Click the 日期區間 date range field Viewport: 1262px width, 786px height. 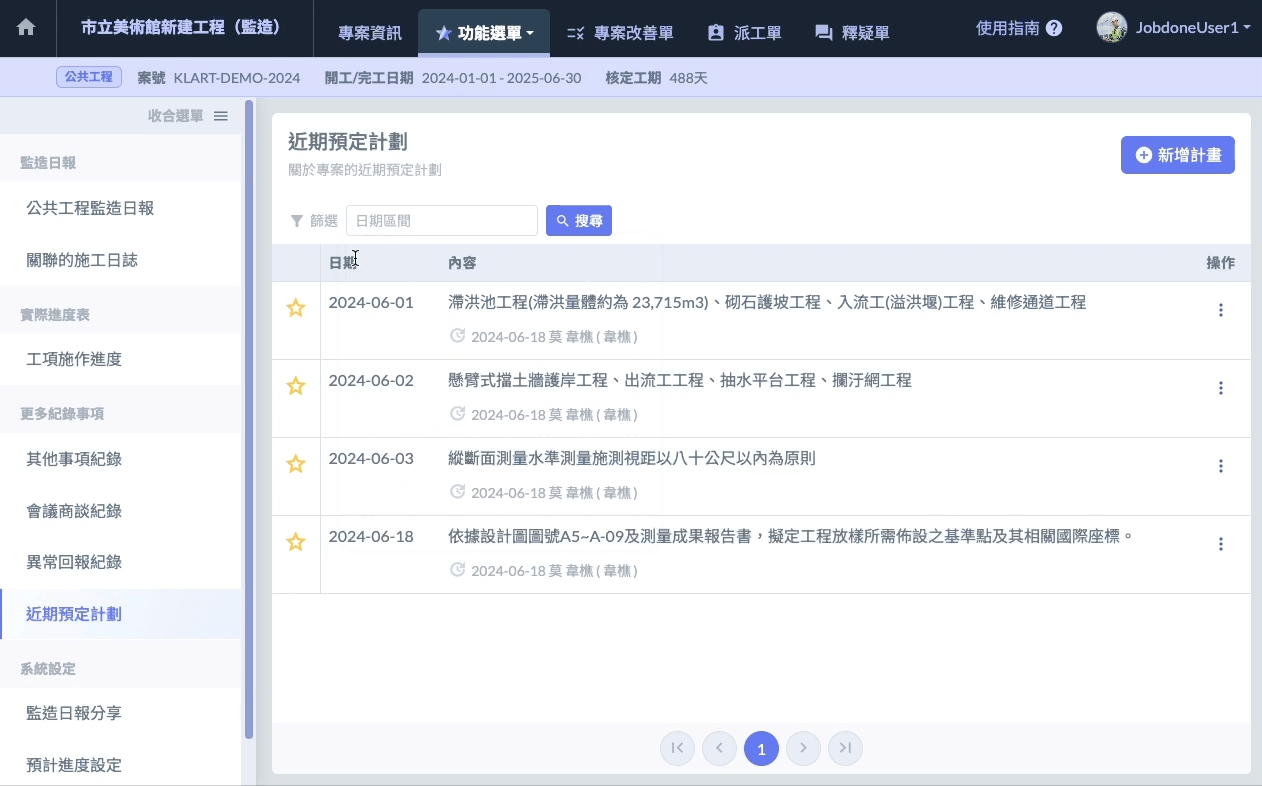coord(441,221)
